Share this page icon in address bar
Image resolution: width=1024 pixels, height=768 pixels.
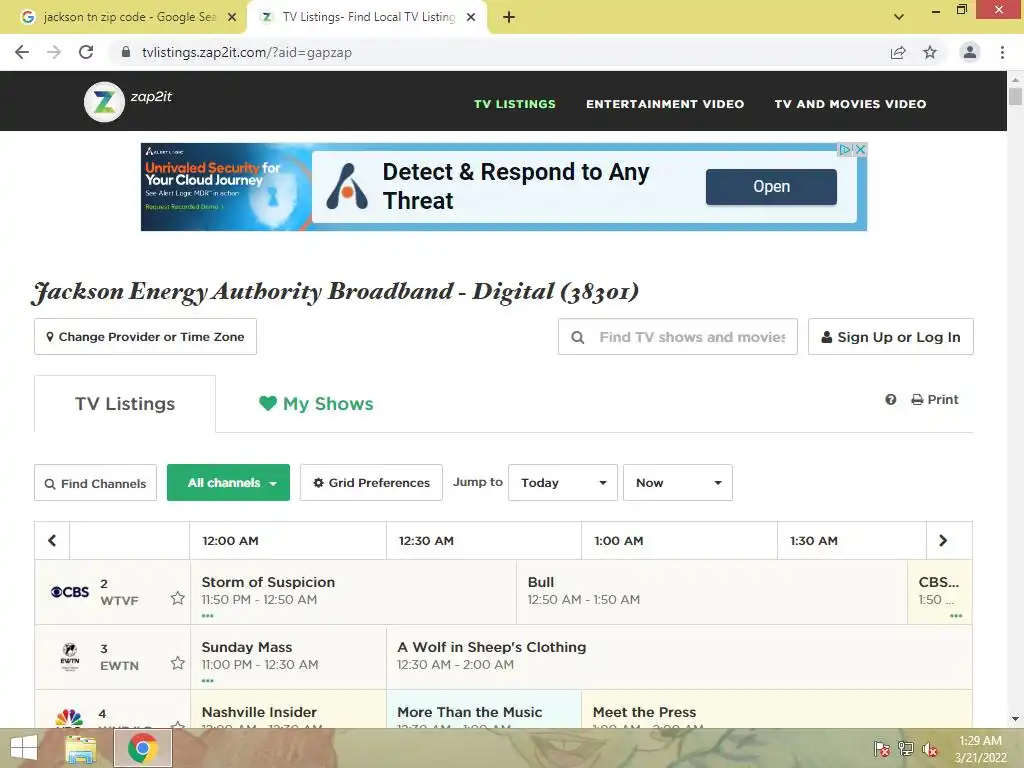[898, 52]
